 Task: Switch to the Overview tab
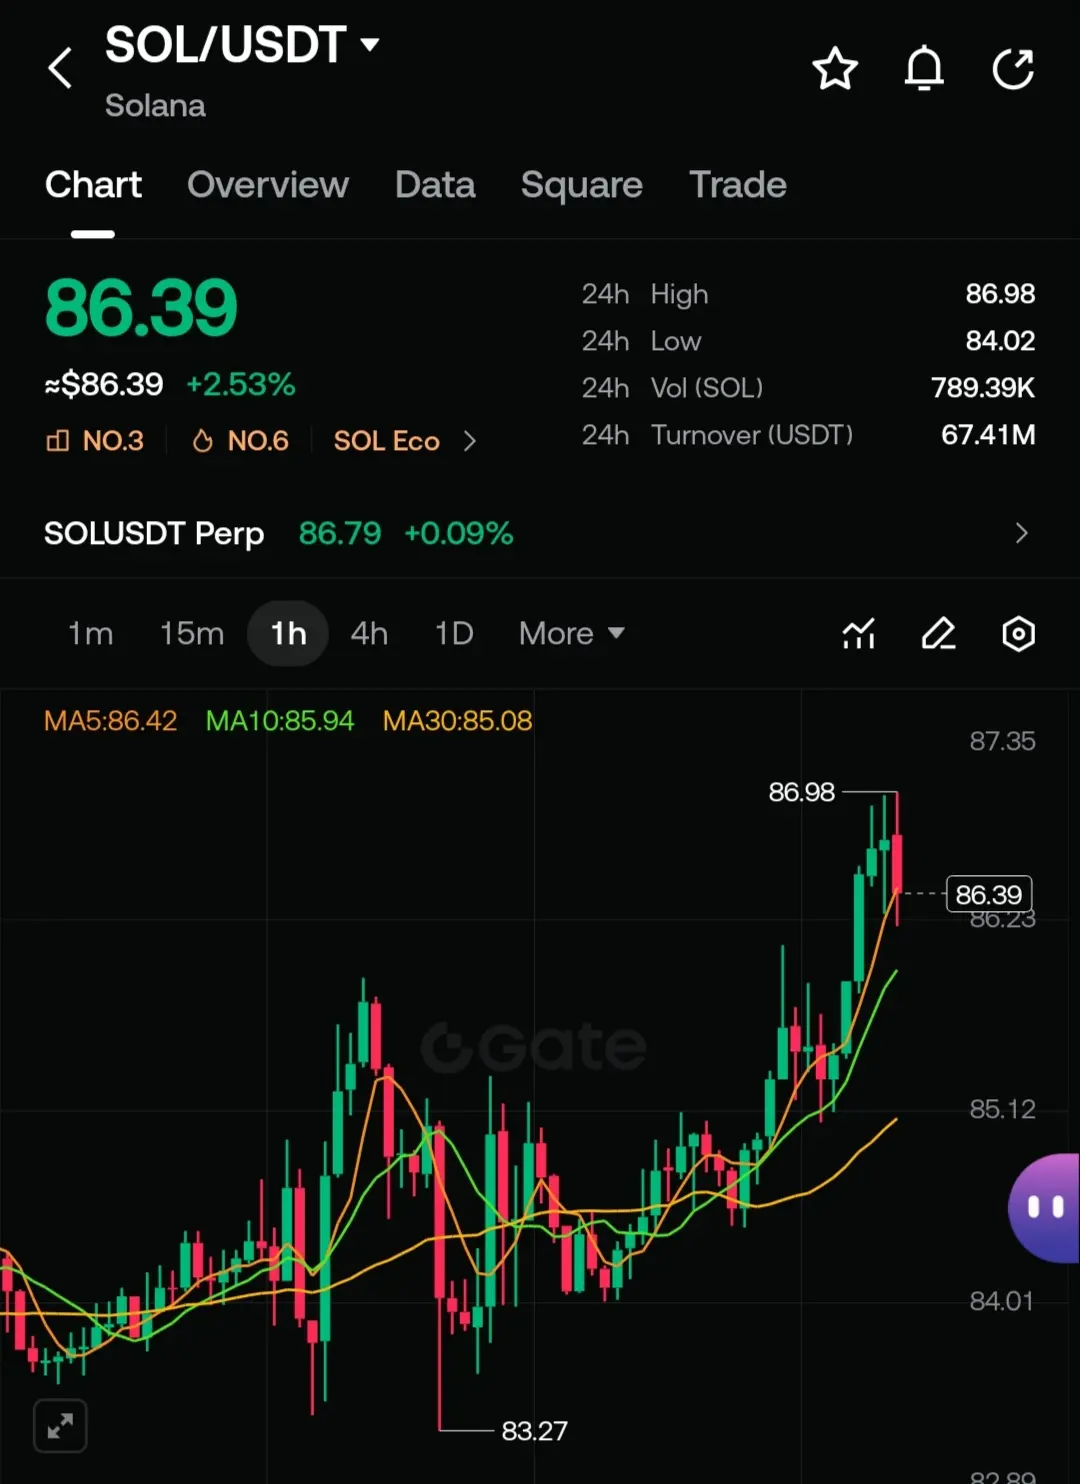click(x=268, y=185)
